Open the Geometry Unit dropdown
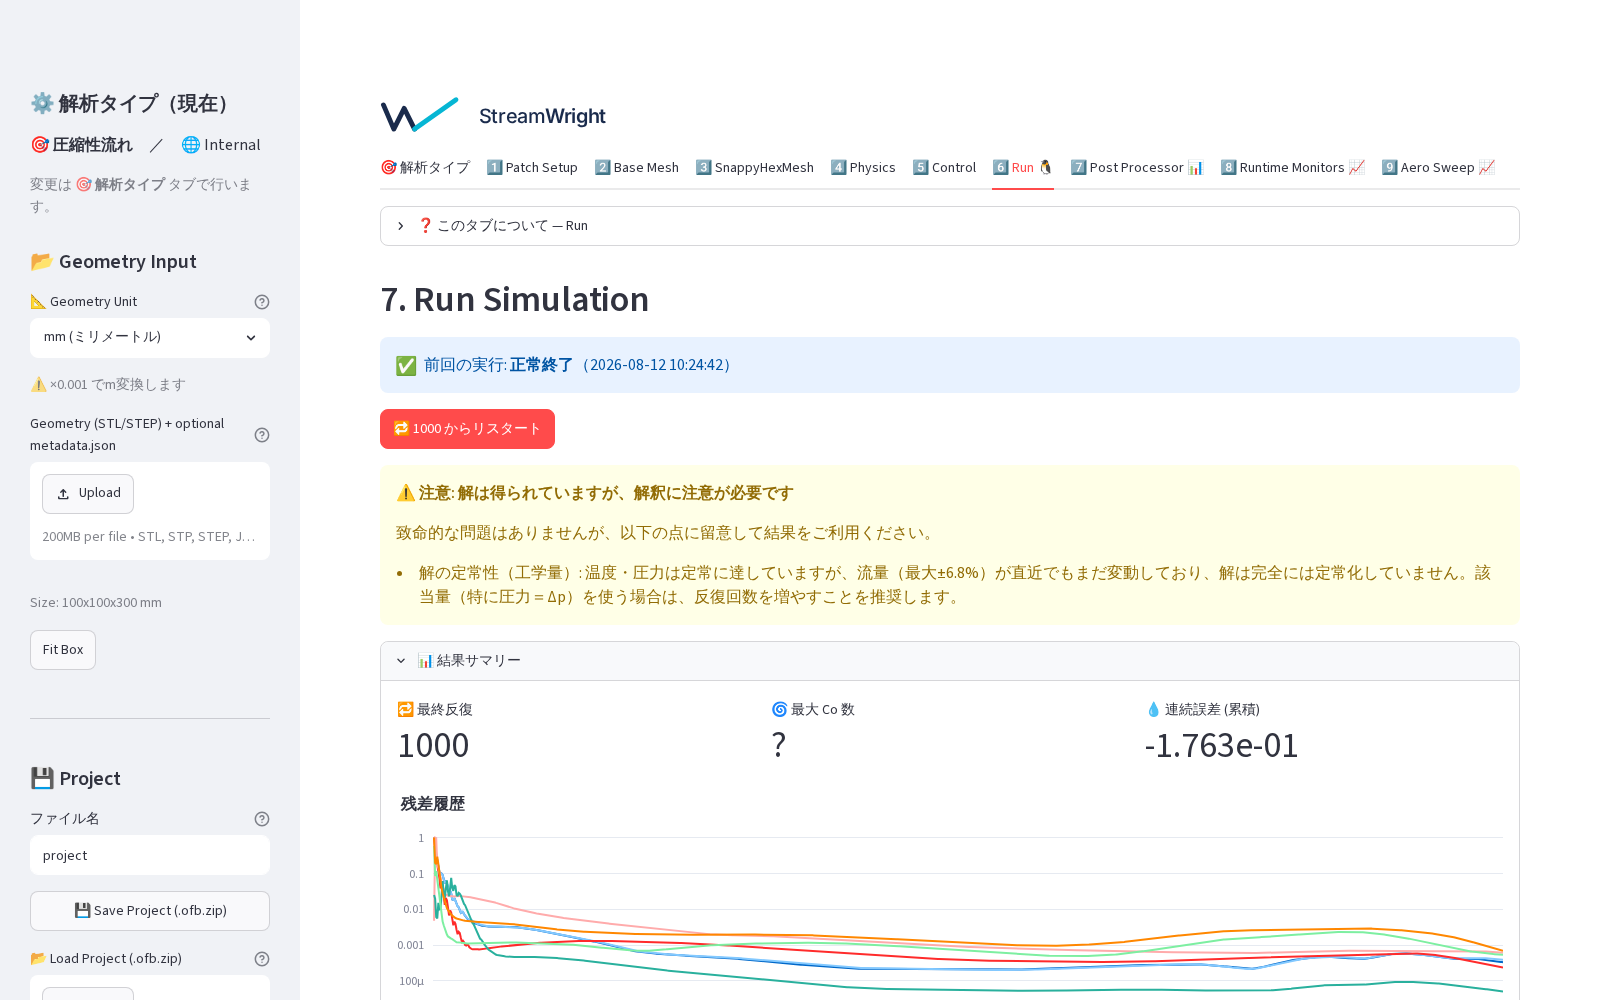The image size is (1600, 1000). (x=150, y=338)
